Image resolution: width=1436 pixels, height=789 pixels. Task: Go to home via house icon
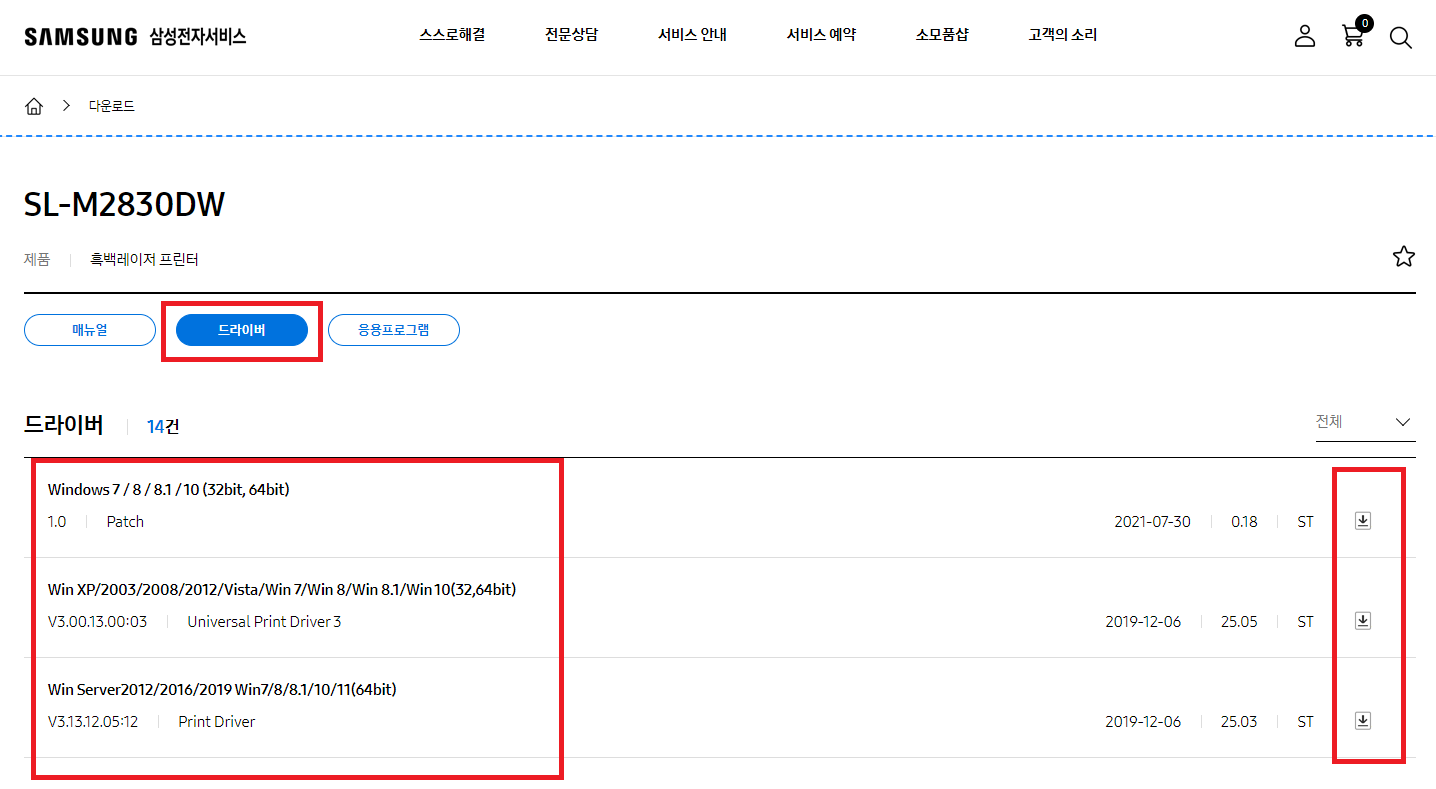click(34, 106)
